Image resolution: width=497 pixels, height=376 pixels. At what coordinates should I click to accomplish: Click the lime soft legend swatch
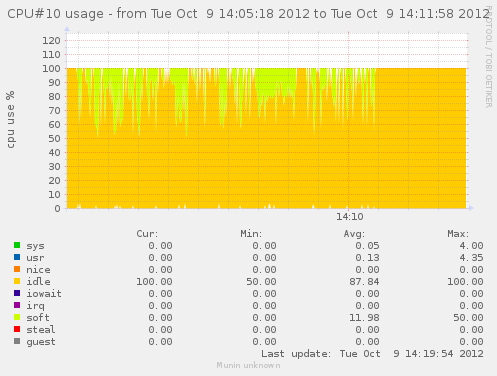pos(17,317)
